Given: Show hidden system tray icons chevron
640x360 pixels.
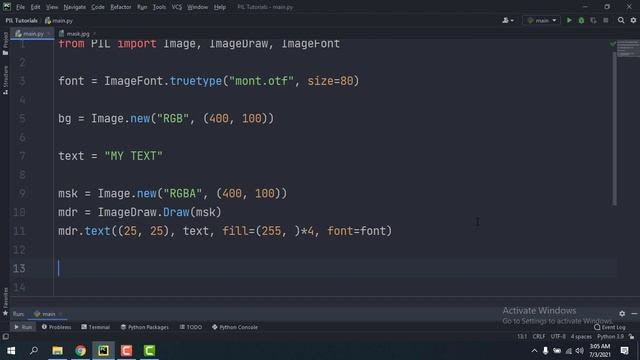Looking at the screenshot, I should click(x=534, y=351).
